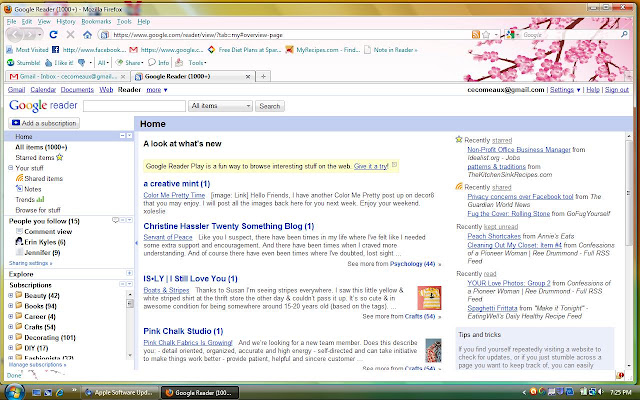The height and width of the screenshot is (400, 640).
Task: Reload the page with the refresh icon
Action: (53, 35)
